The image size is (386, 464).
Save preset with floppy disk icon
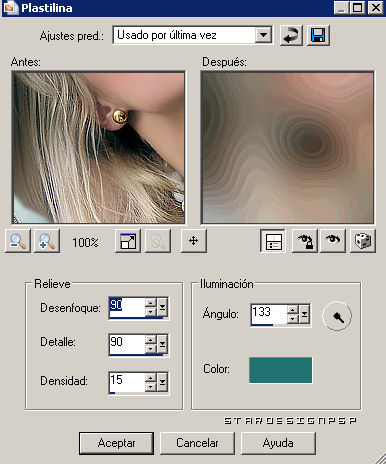tap(318, 35)
